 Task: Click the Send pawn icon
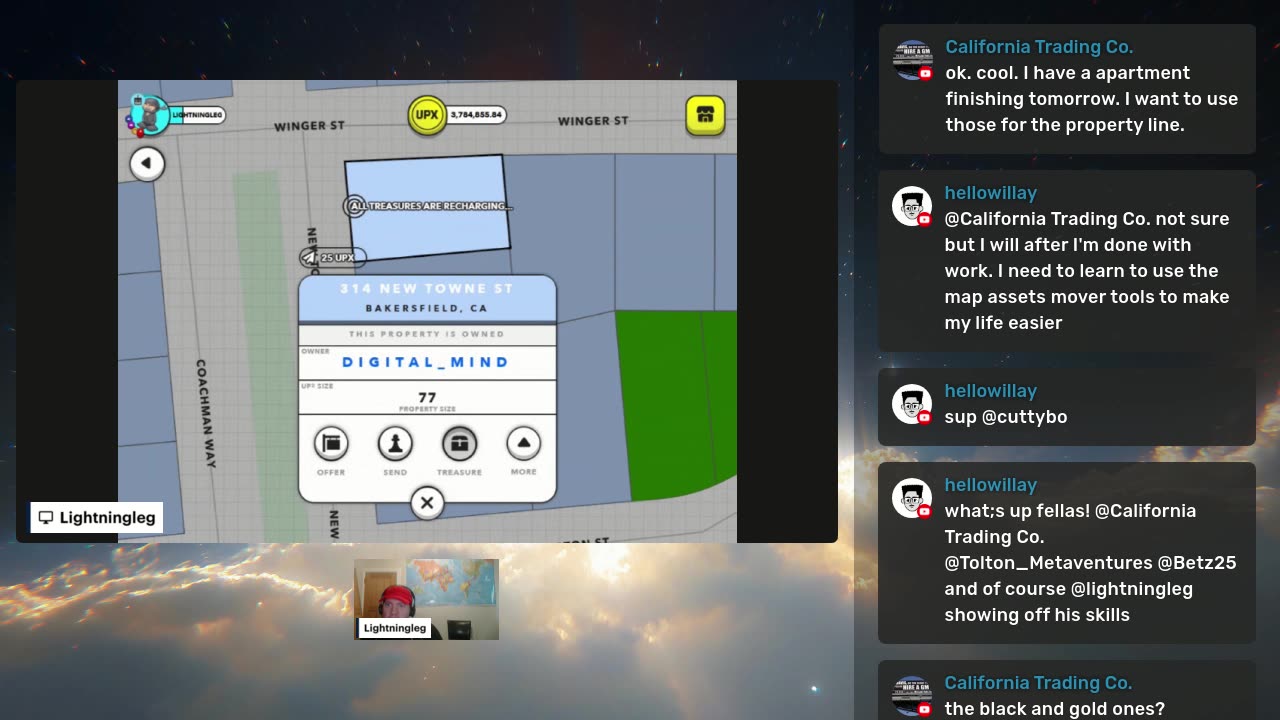(x=395, y=443)
